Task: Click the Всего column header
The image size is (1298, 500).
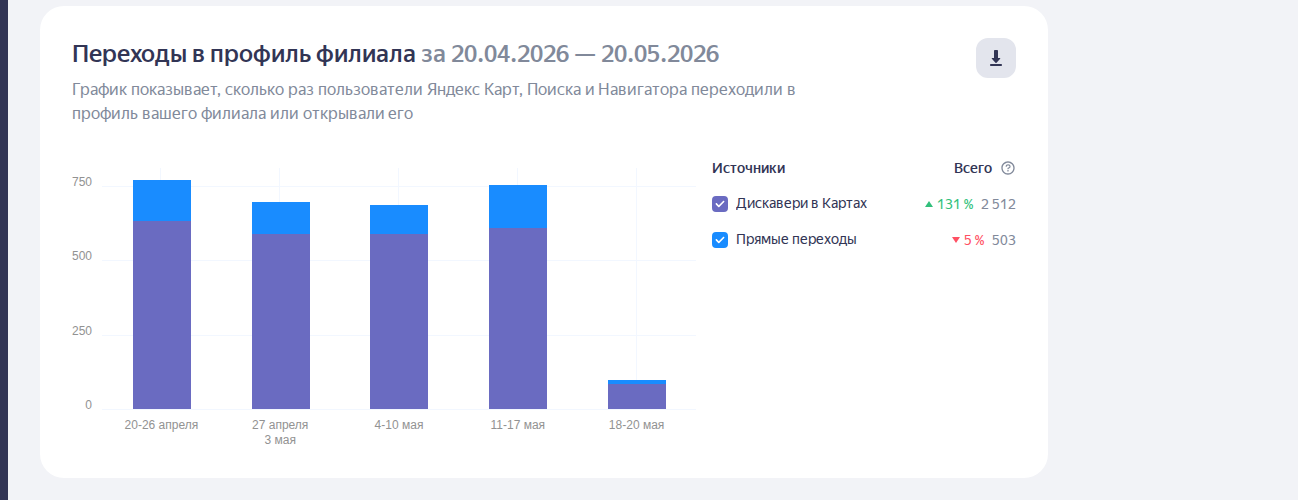Action: pos(973,168)
